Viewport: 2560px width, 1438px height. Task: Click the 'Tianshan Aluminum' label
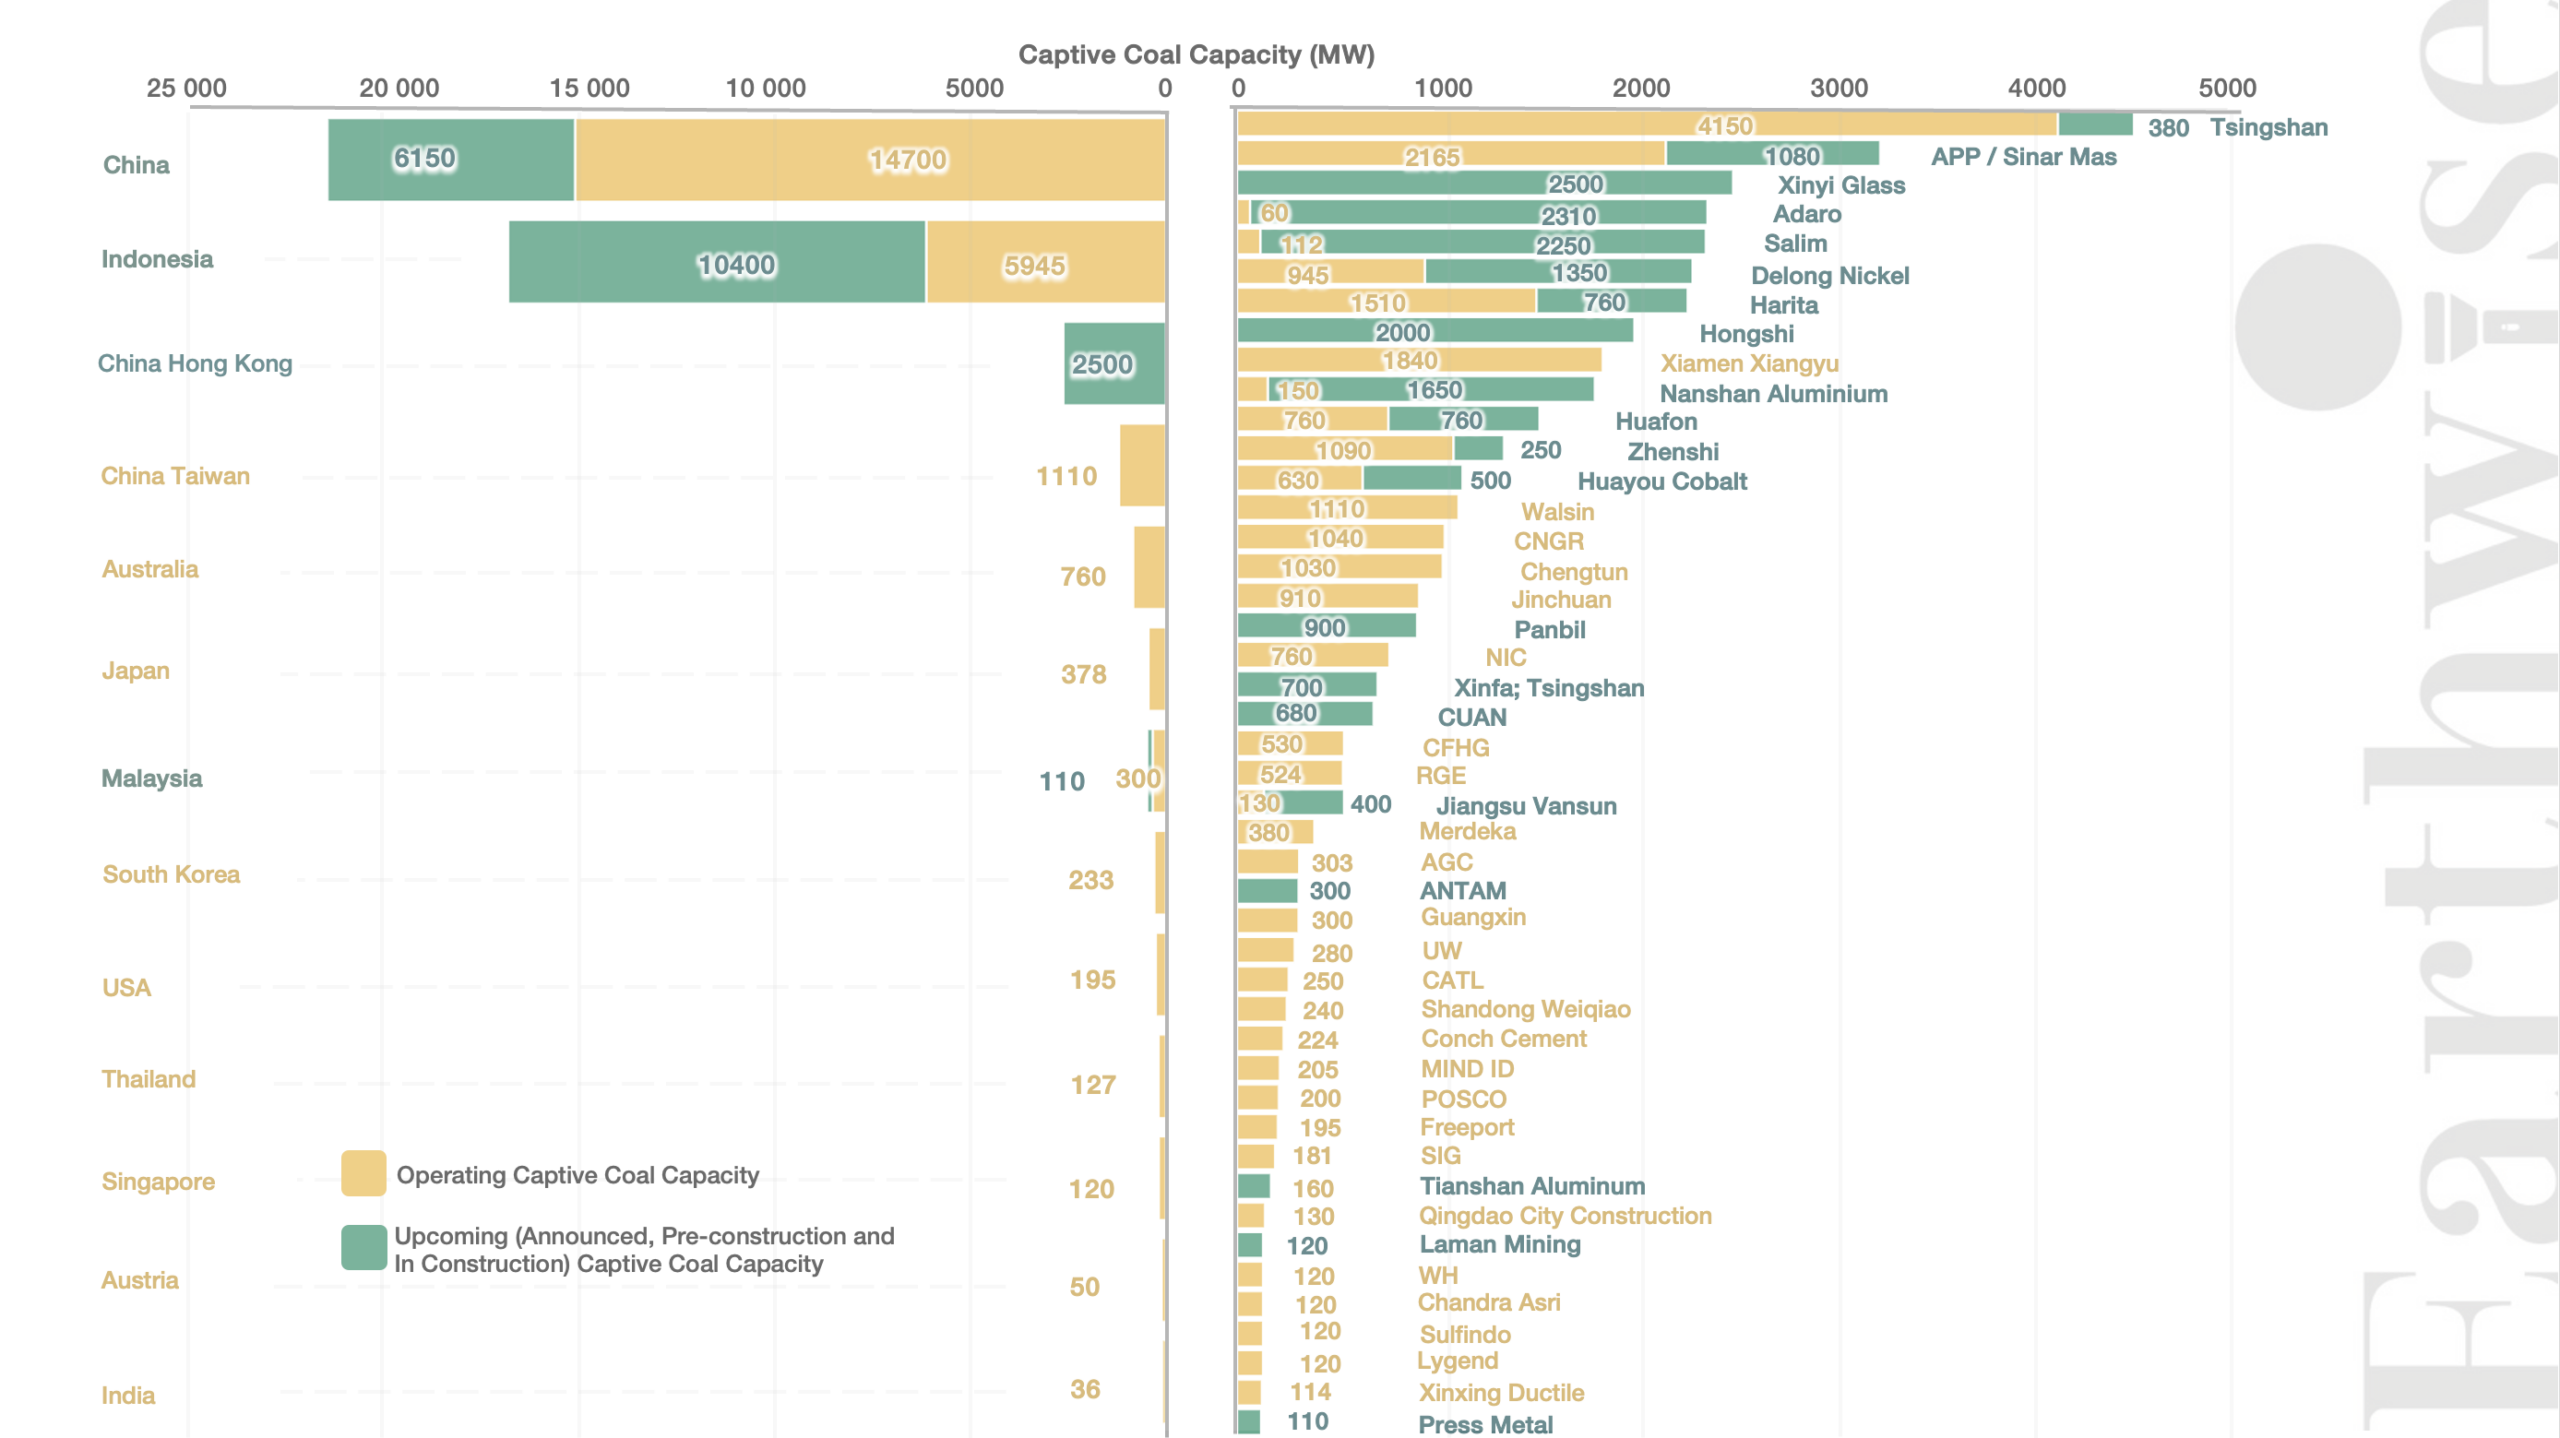pos(1532,1186)
